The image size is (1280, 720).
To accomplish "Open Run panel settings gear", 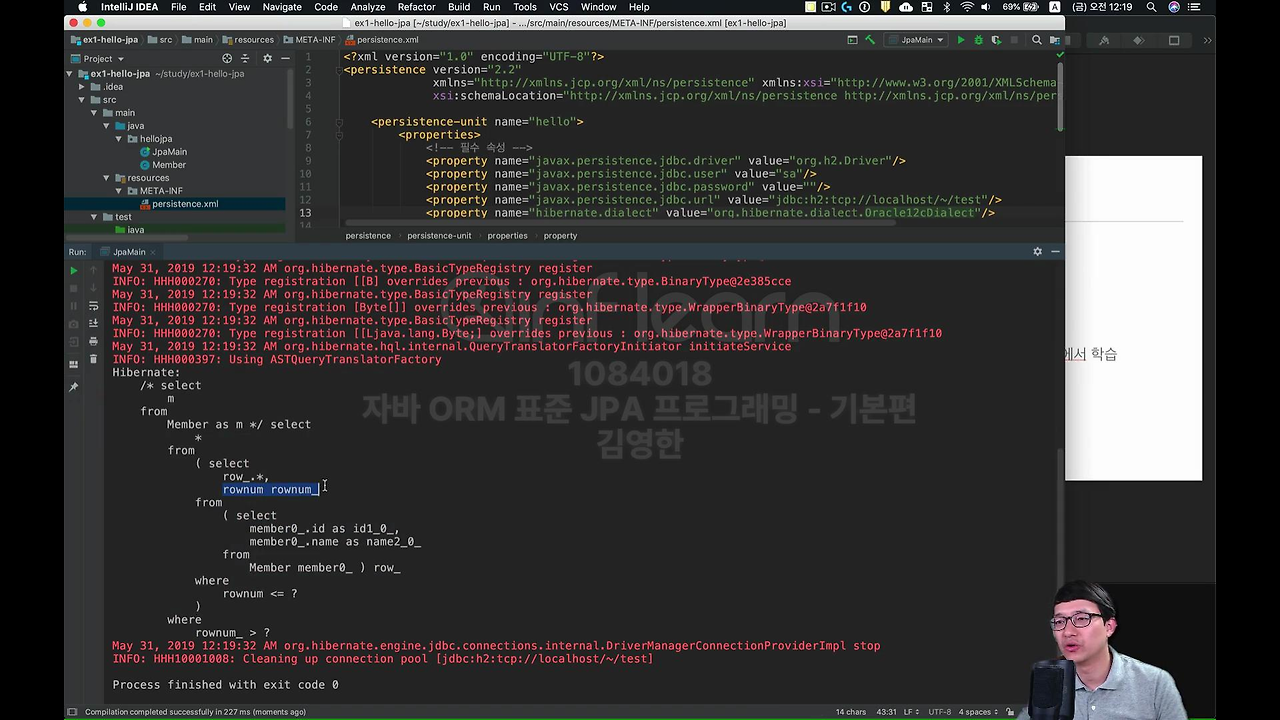I will click(x=1037, y=252).
